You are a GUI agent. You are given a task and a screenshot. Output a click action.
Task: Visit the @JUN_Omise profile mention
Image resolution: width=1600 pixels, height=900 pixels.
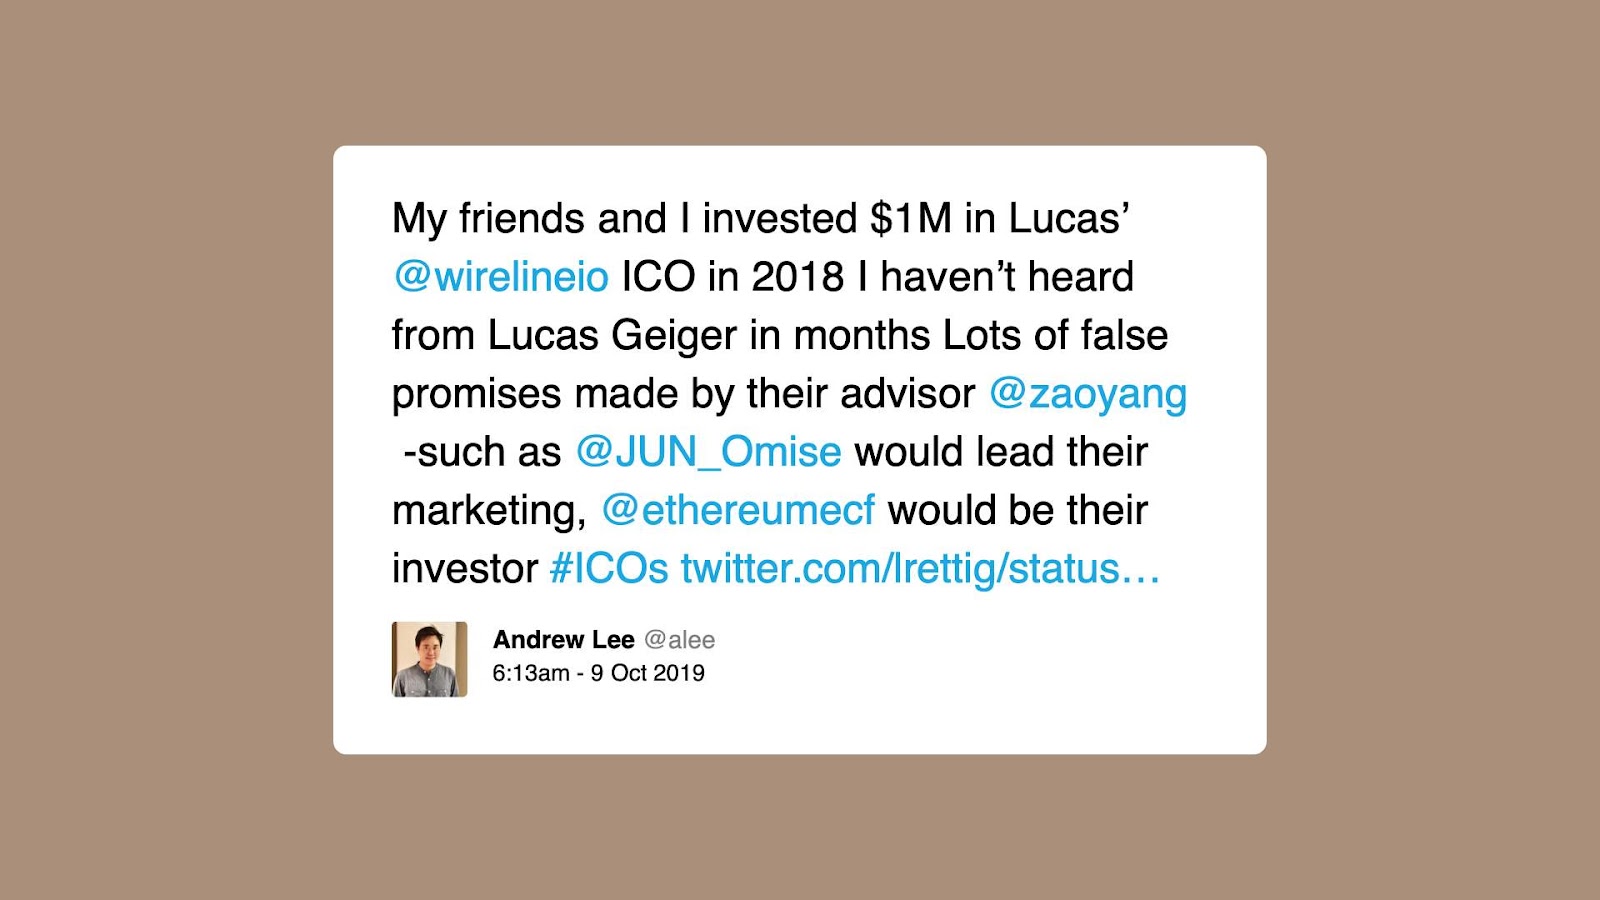[x=708, y=453]
